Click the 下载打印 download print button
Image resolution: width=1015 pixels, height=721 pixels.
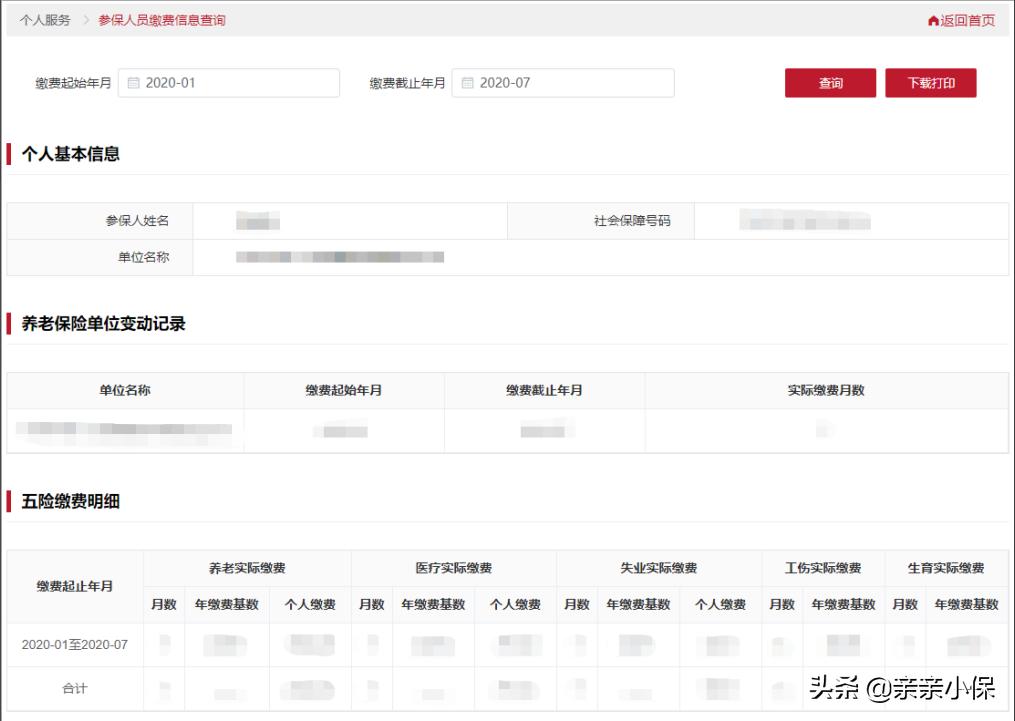930,83
